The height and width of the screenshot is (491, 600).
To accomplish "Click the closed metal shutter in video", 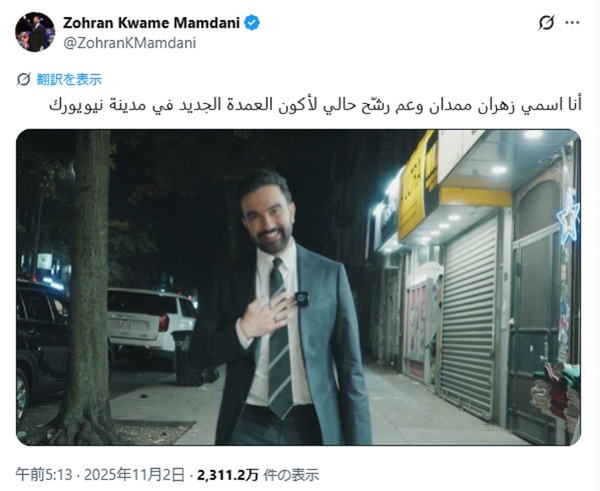I will pos(468,318).
